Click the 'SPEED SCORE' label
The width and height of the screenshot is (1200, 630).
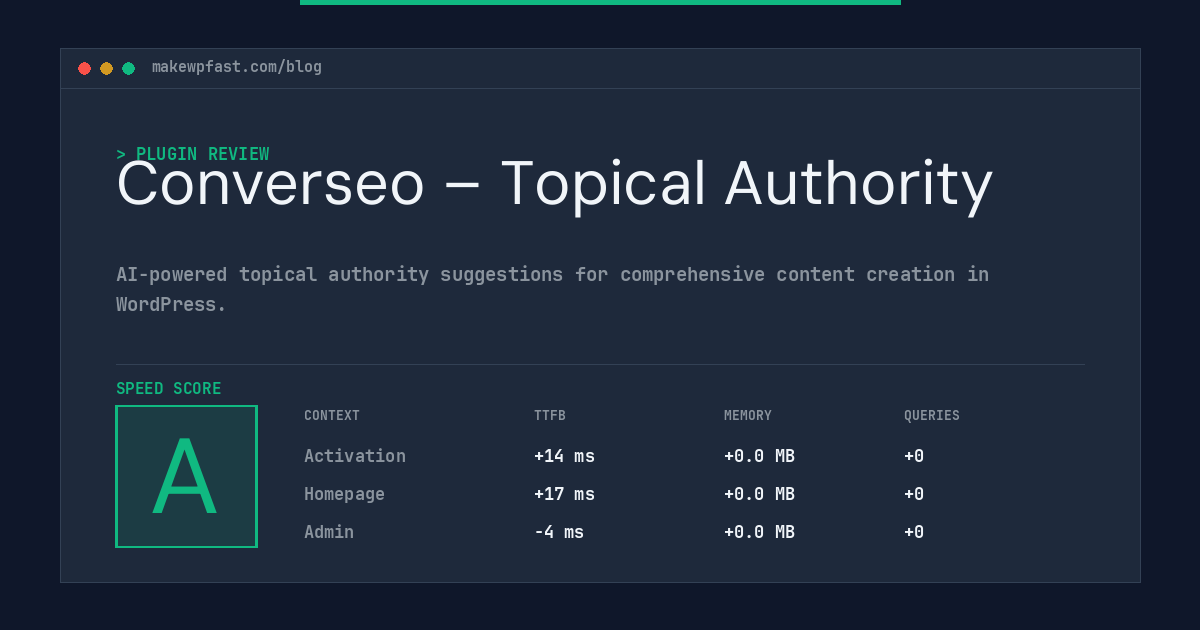click(169, 389)
